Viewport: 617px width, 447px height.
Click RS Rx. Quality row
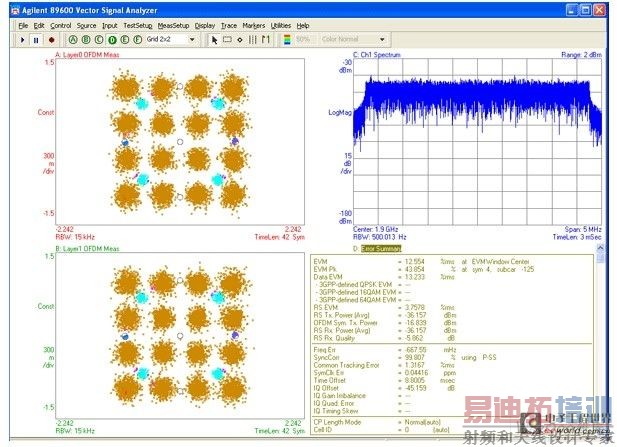pos(385,338)
